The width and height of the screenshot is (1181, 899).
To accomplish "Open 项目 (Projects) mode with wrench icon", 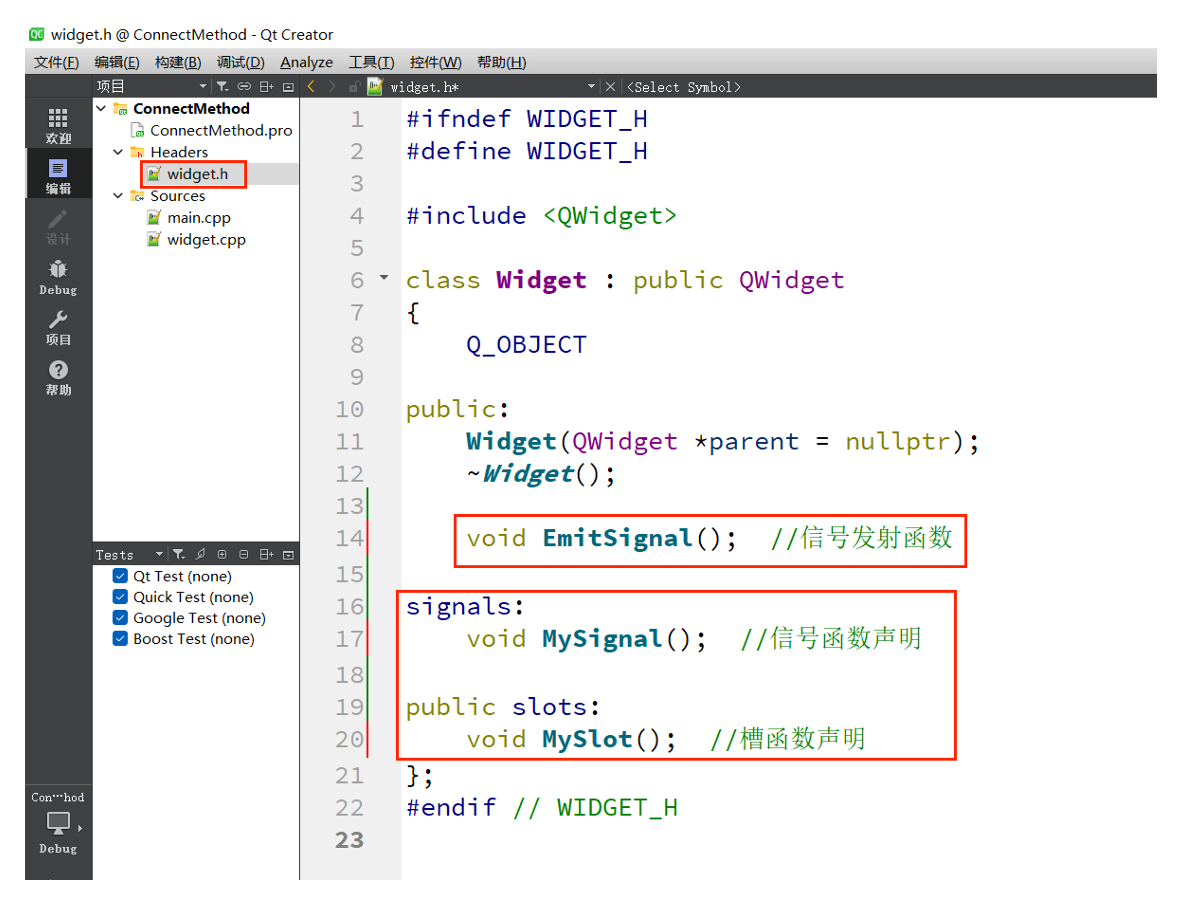I will coord(58,328).
